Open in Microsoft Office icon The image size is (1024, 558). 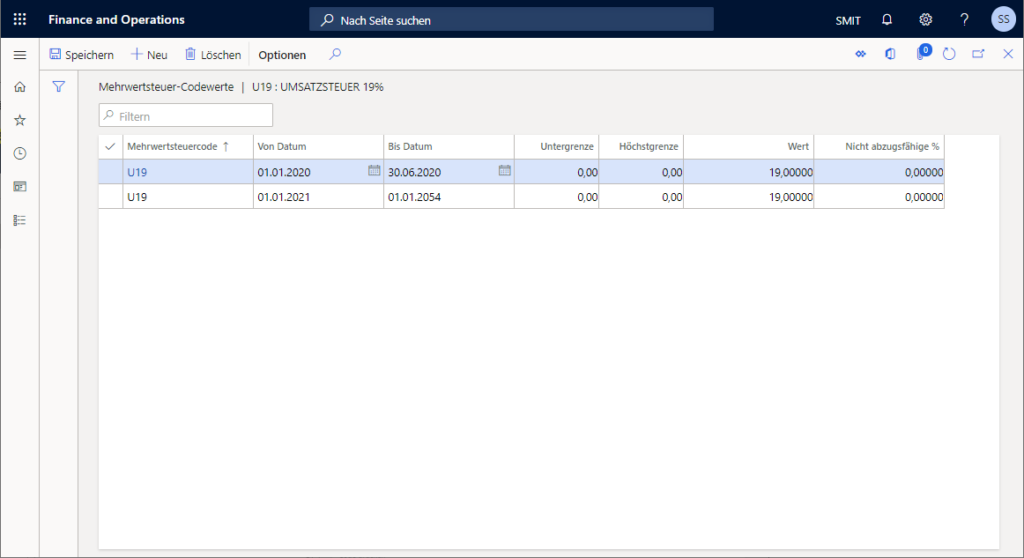890,54
